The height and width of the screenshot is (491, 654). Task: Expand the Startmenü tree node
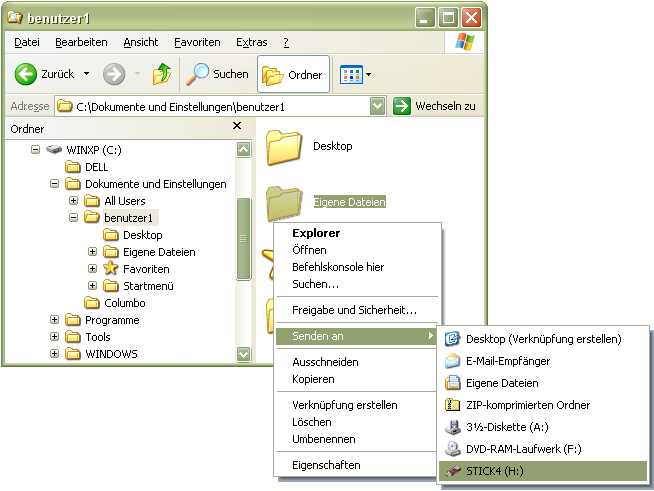93,286
